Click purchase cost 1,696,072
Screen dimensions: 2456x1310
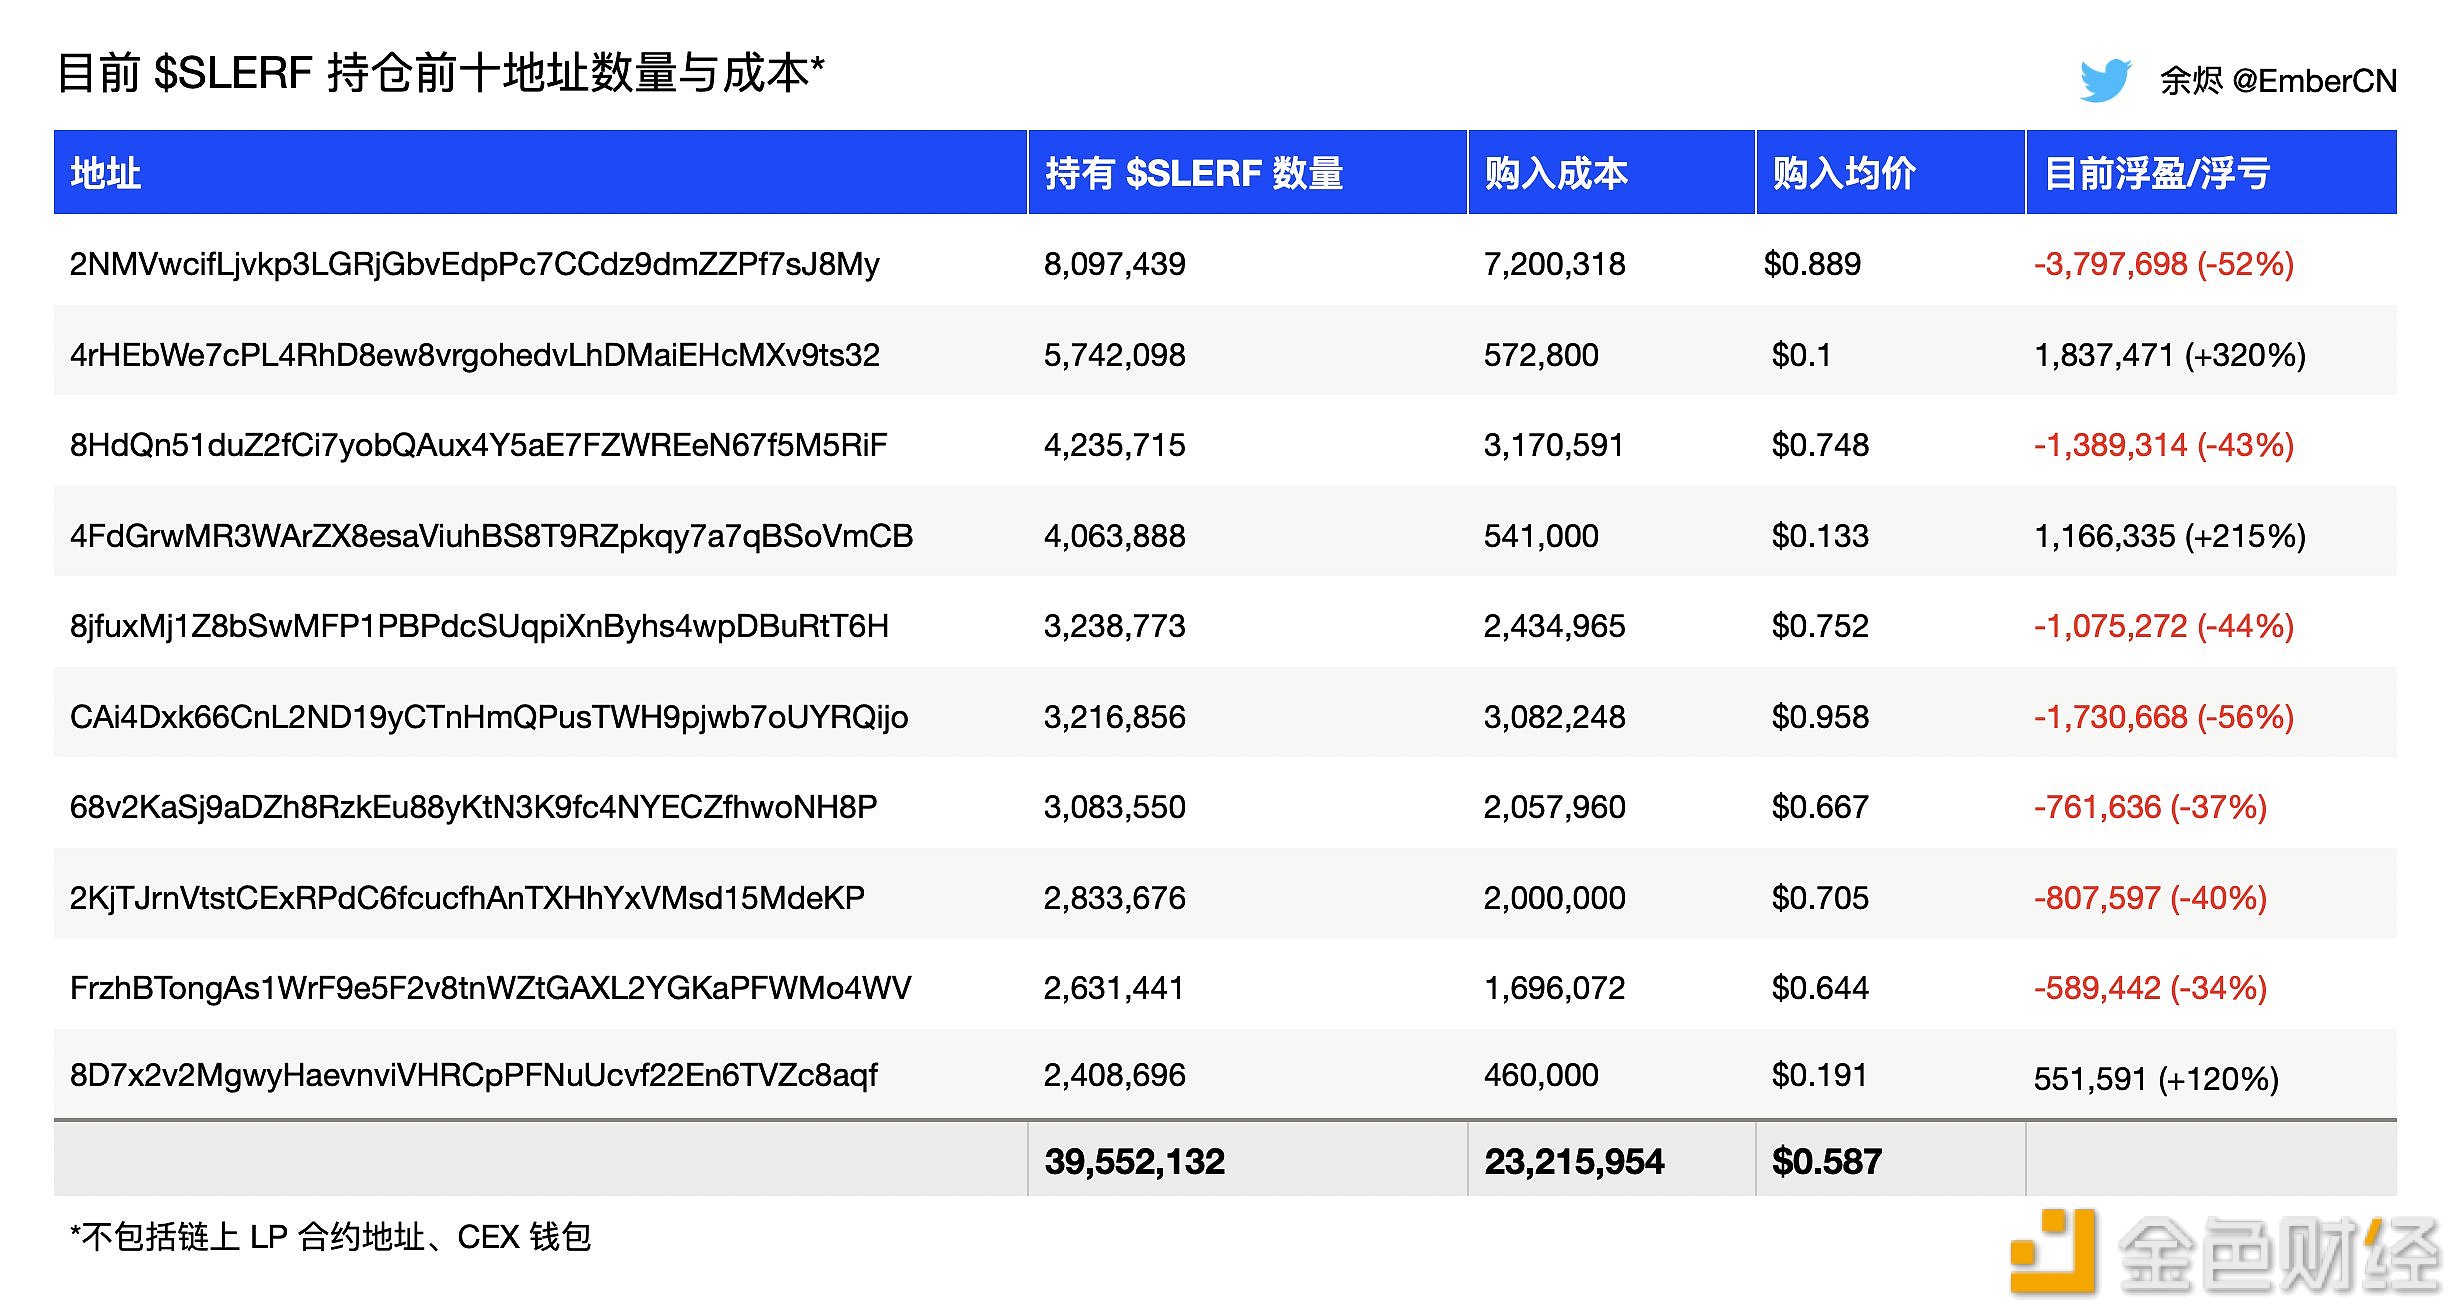(1555, 988)
